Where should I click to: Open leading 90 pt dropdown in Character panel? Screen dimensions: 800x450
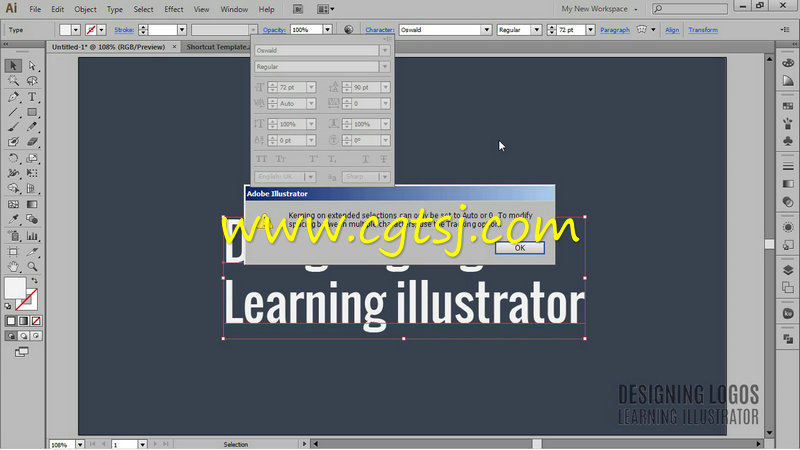385,87
